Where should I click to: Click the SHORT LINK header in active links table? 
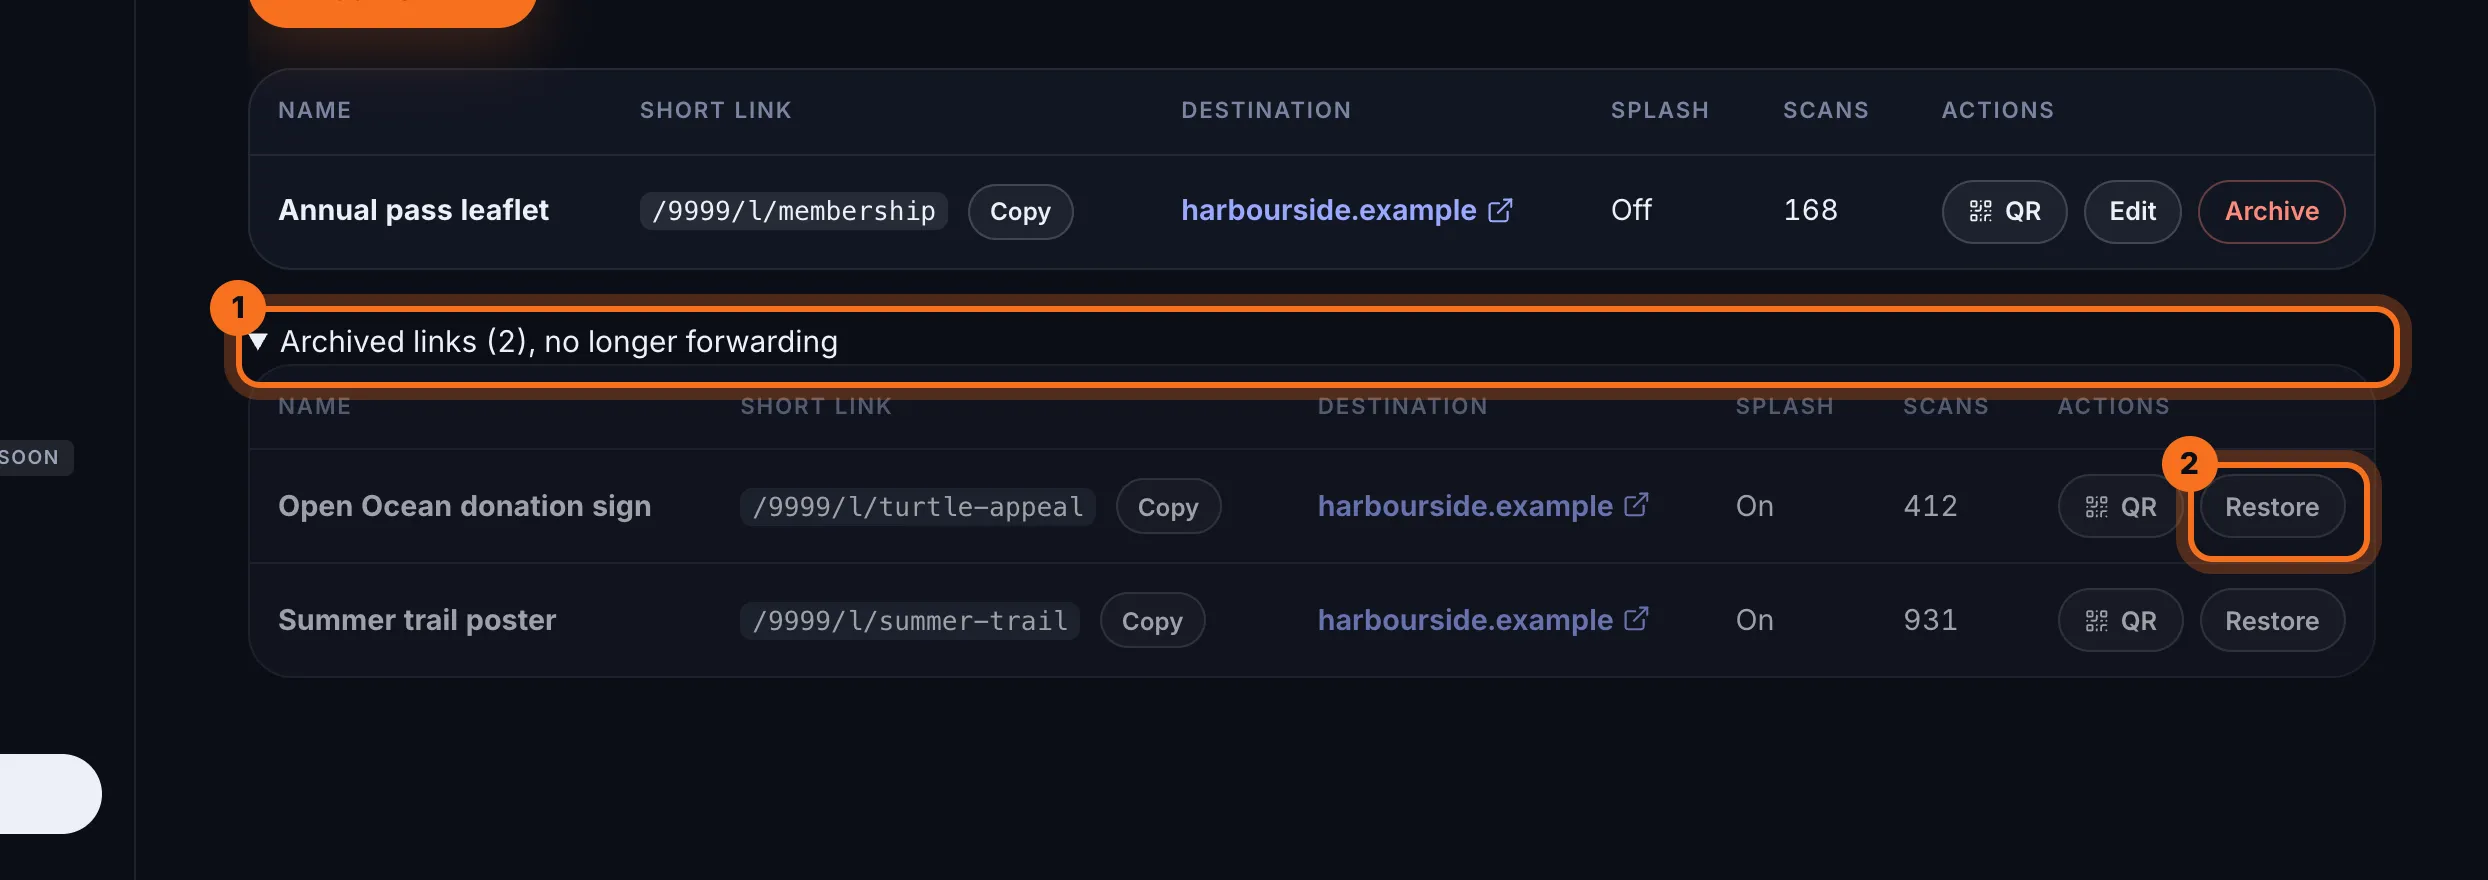coord(715,110)
